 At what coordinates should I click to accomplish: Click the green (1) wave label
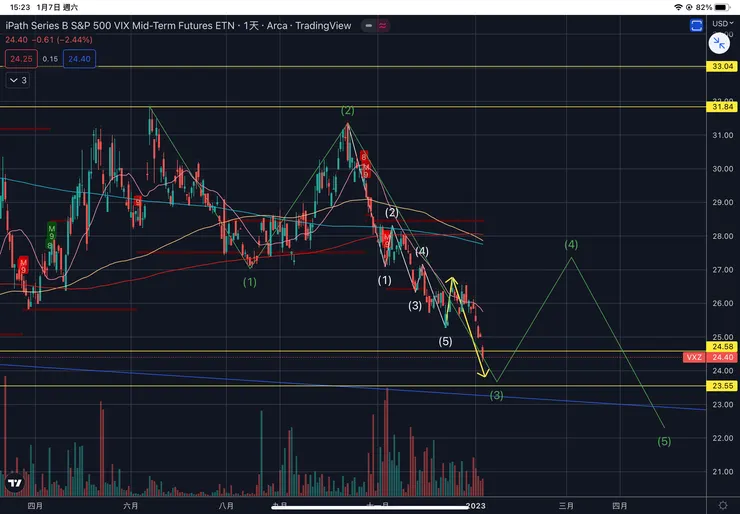pos(250,282)
